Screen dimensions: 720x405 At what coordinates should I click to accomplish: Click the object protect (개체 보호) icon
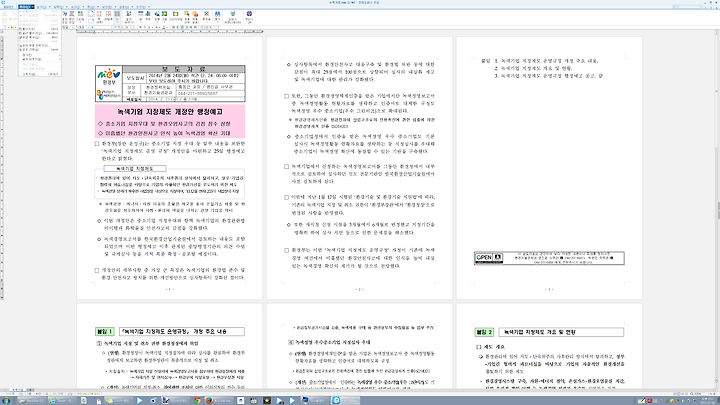tap(195, 17)
